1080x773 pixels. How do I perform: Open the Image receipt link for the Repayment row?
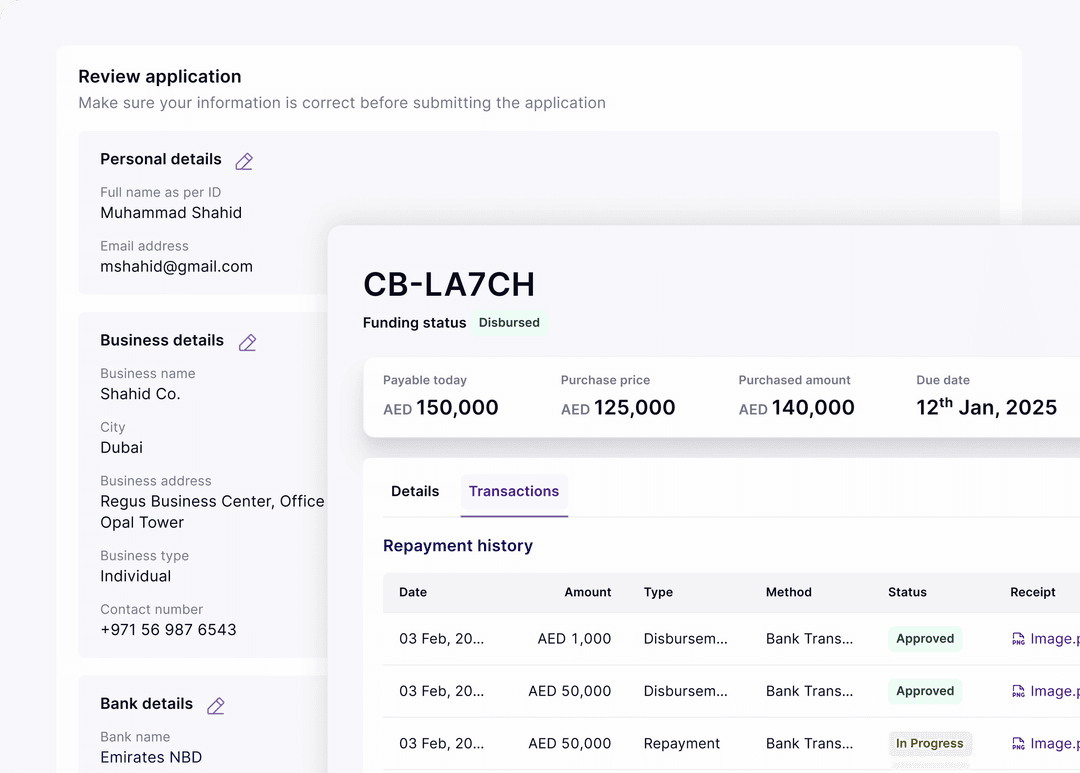[x=1054, y=744]
